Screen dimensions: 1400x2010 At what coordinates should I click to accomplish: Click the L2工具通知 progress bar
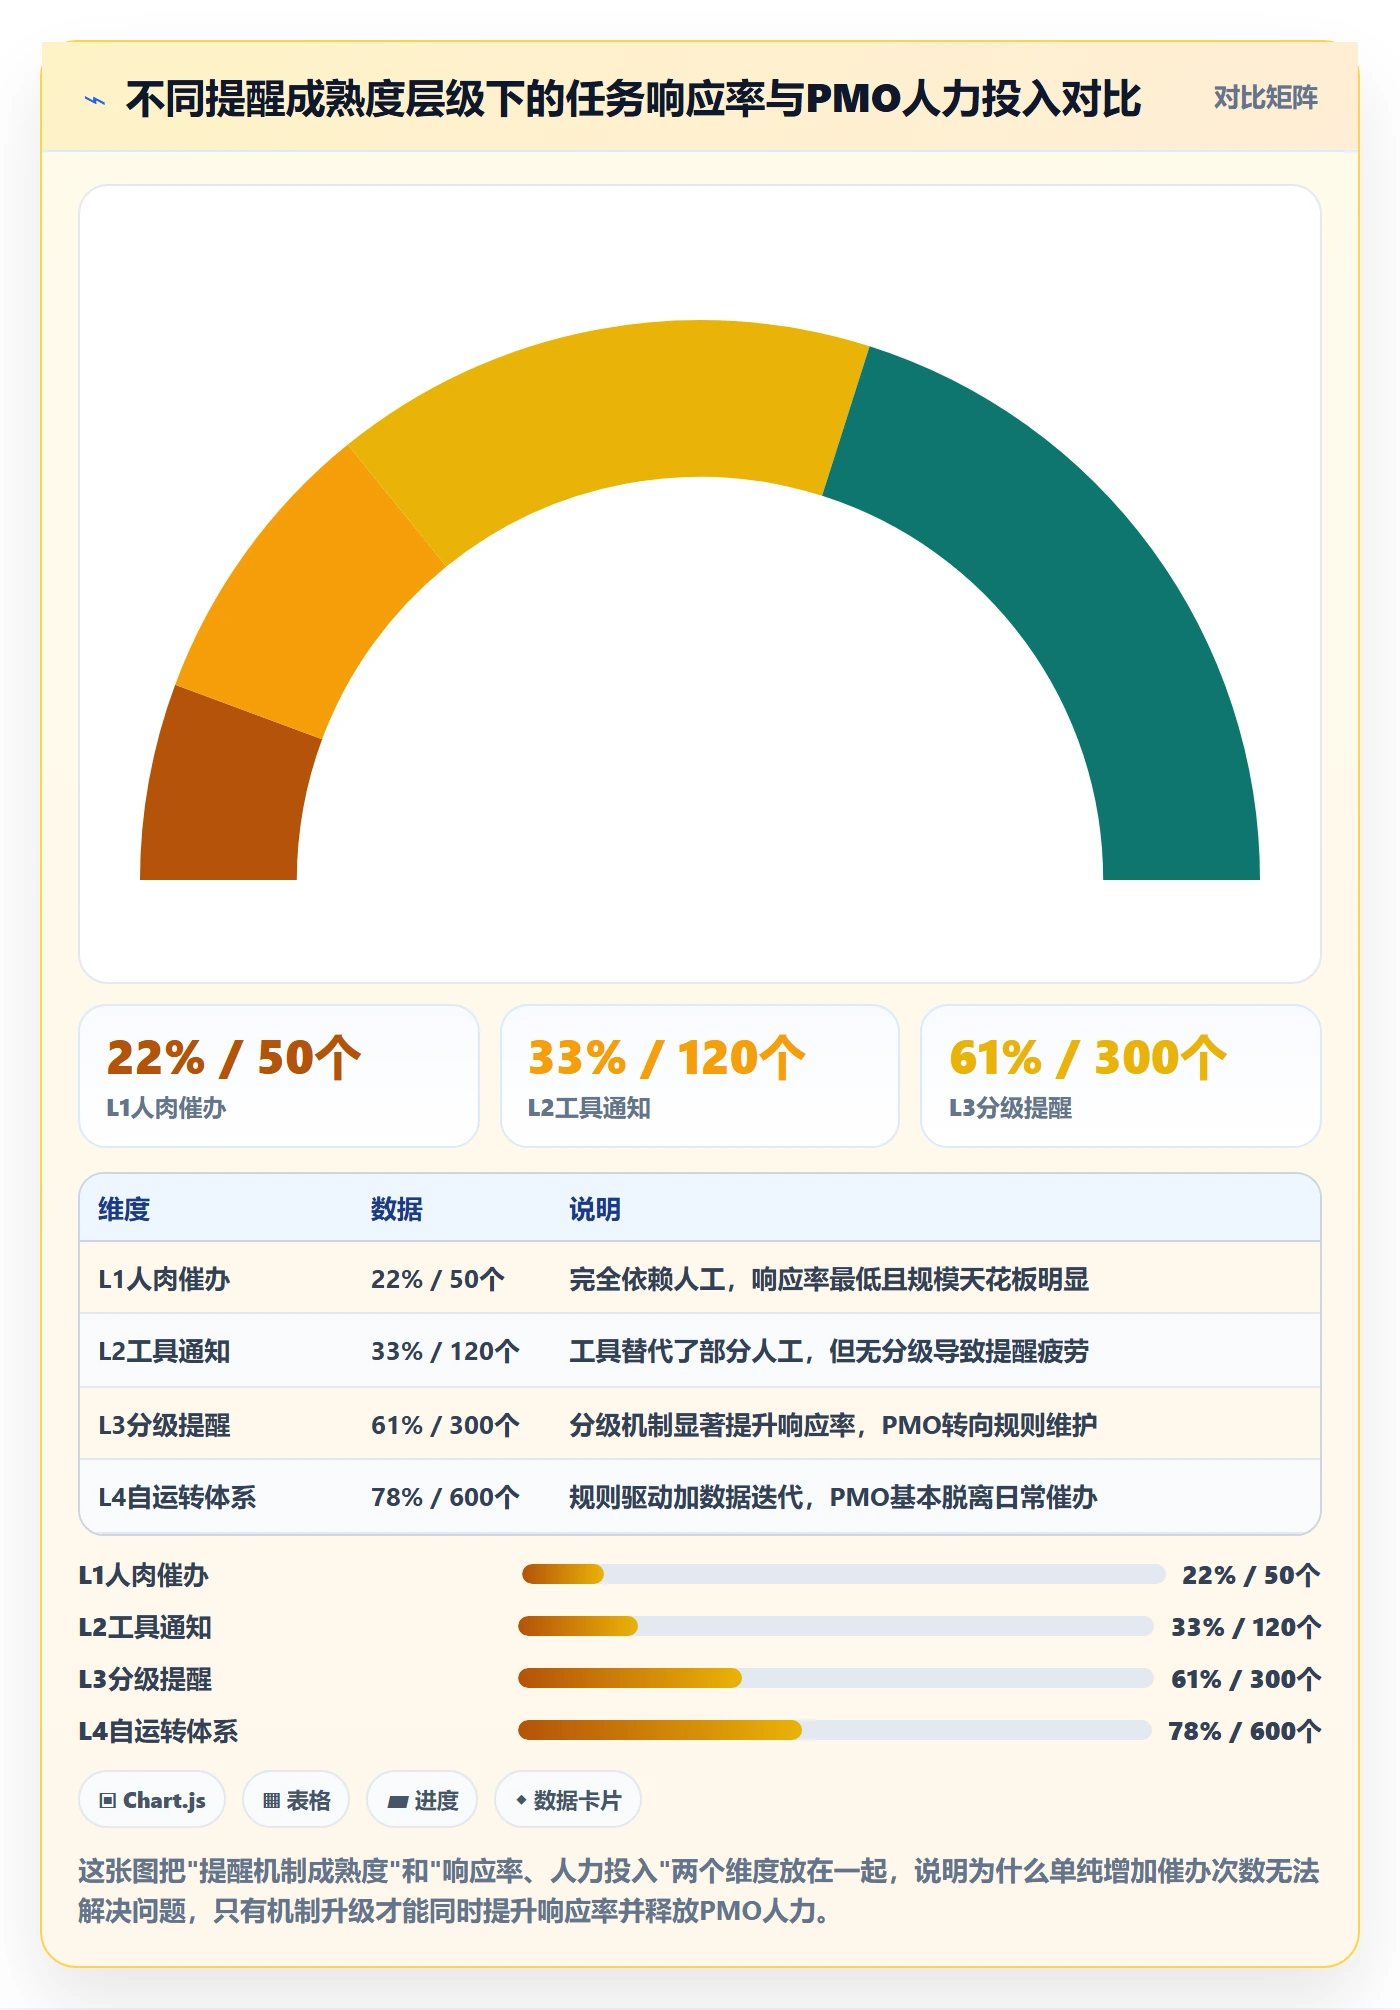[x=836, y=1626]
